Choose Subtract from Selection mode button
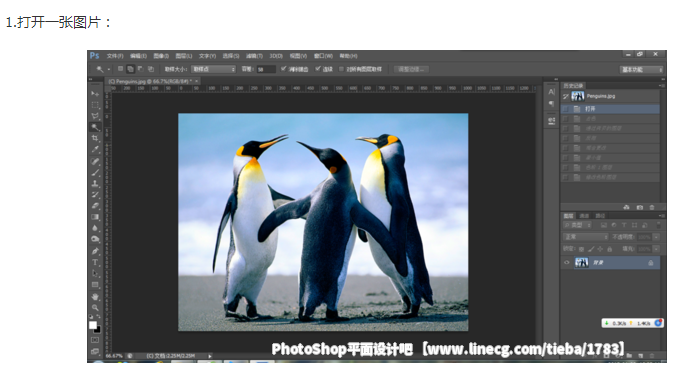680x368 pixels. point(141,69)
